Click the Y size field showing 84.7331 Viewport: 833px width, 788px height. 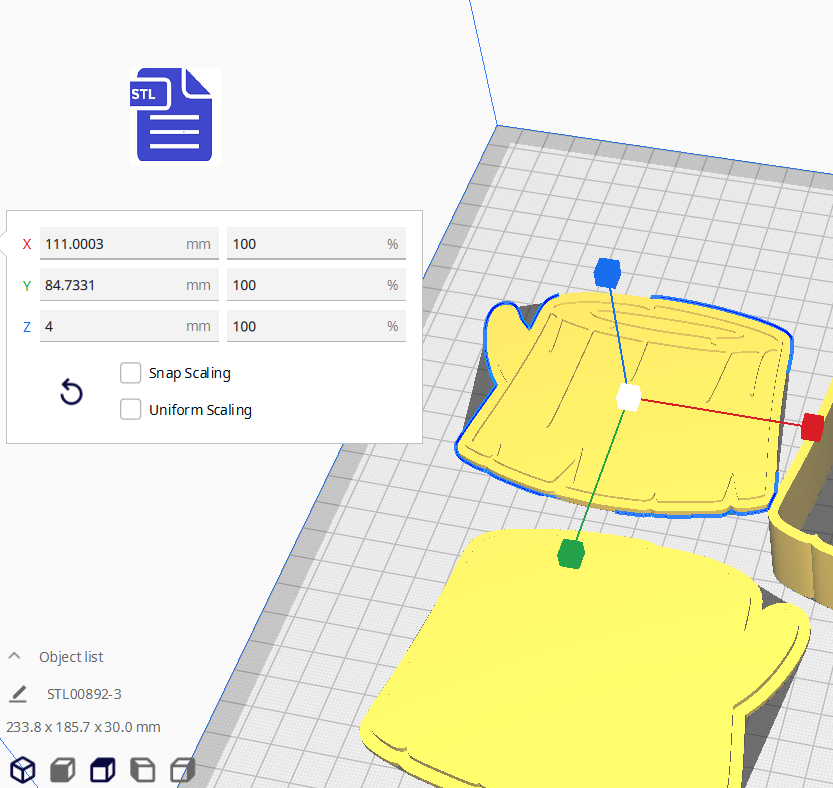click(x=110, y=285)
